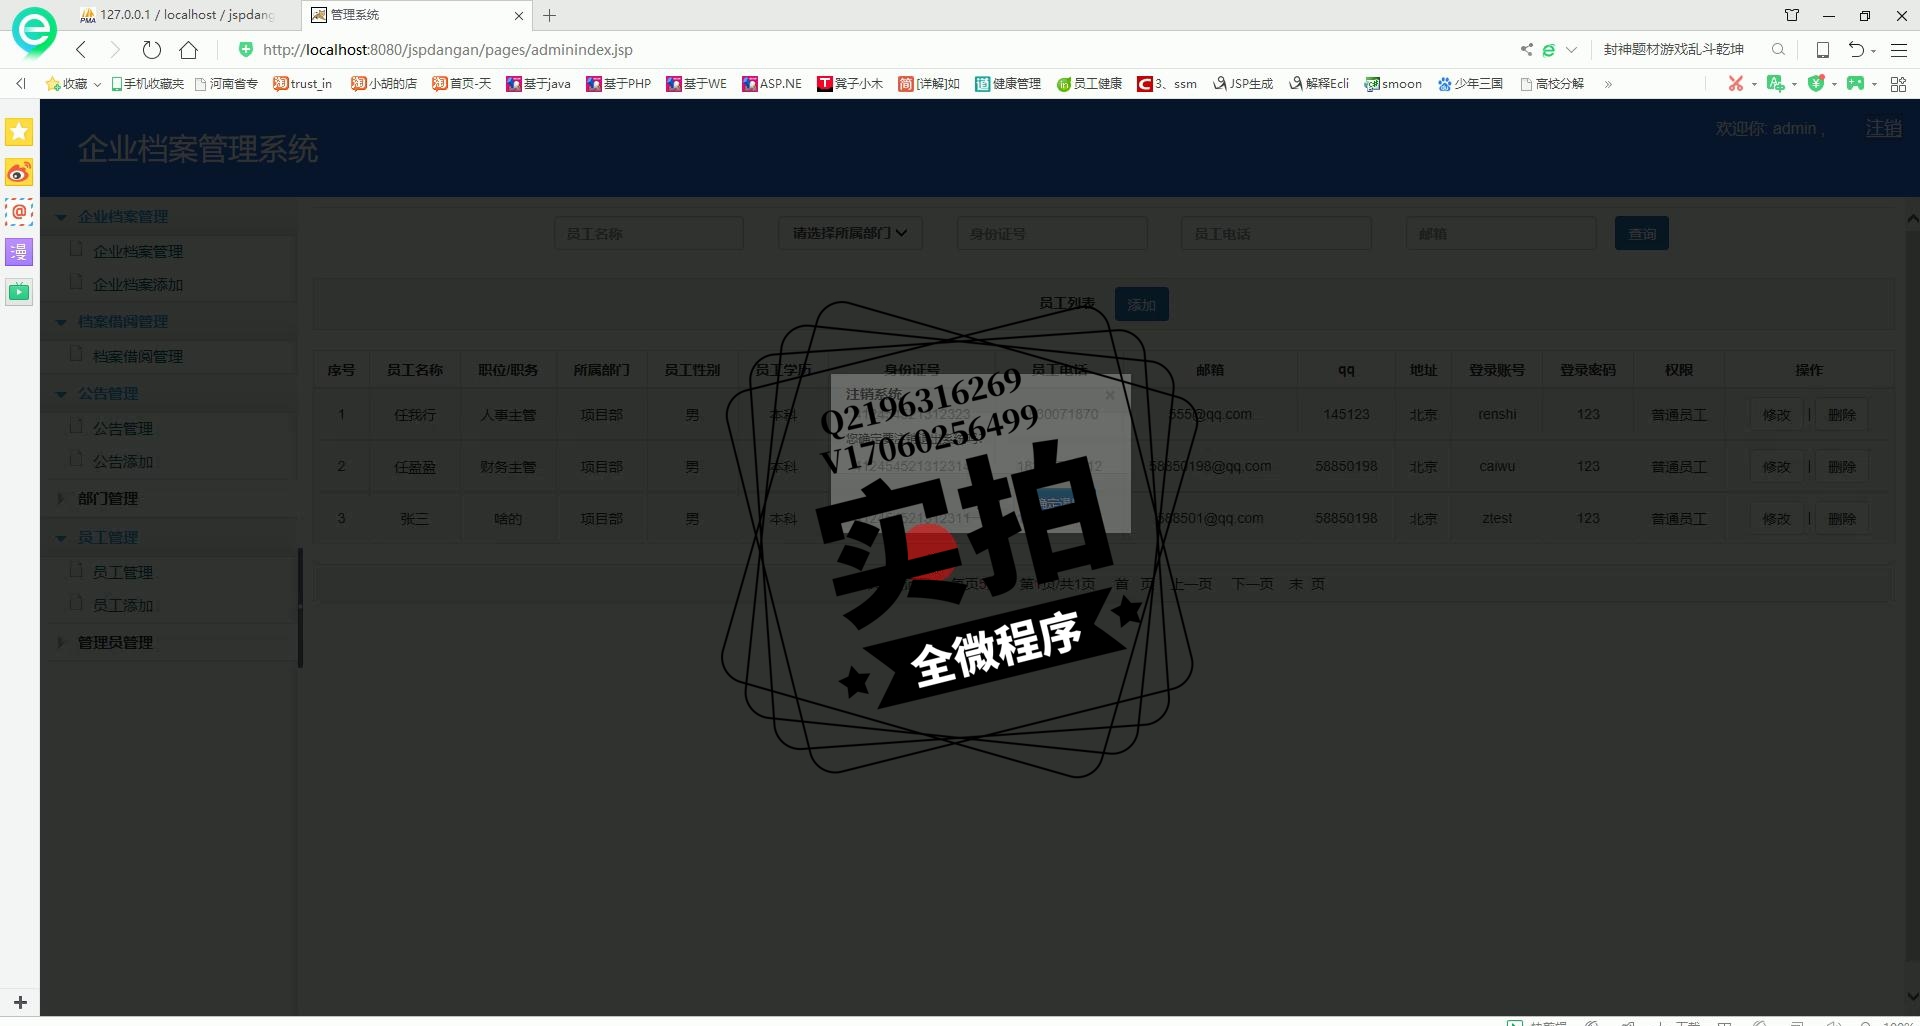Open address bar dropdown chevron
The image size is (1920, 1026).
(x=1571, y=49)
